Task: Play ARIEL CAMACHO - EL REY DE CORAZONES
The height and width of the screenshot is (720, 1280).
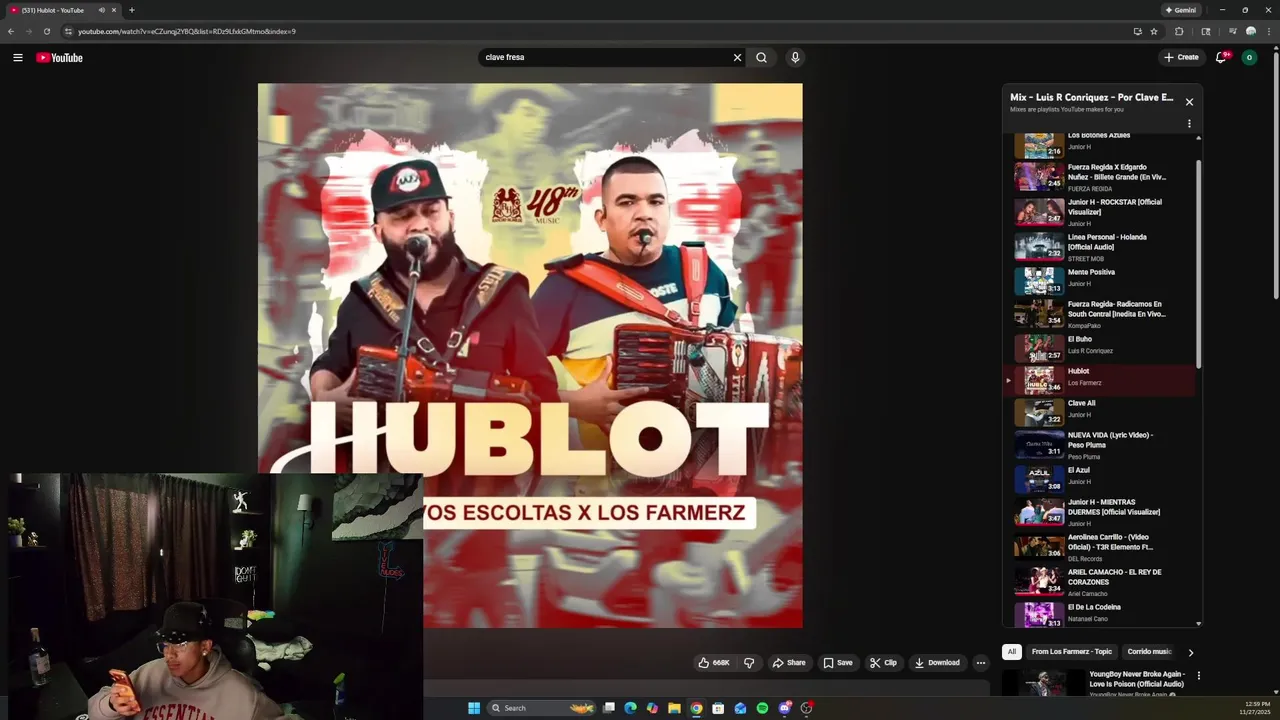Action: (1100, 582)
